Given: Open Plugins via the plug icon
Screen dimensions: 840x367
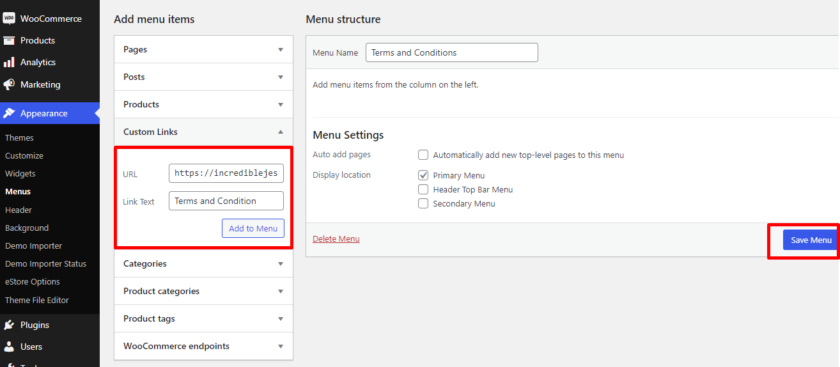Looking at the screenshot, I should 9,325.
